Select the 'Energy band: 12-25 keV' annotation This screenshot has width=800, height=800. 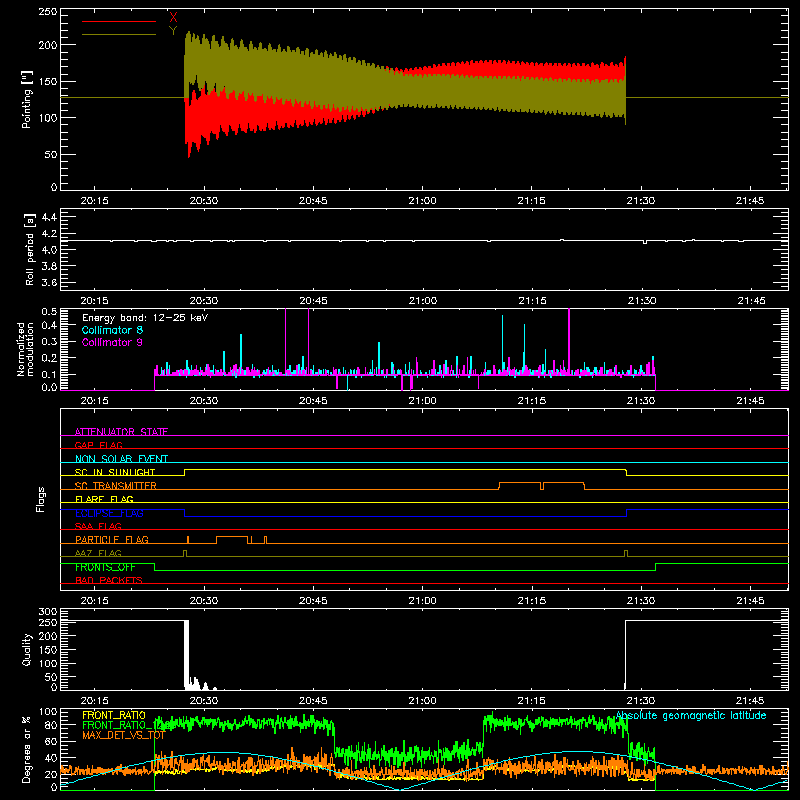coord(145,318)
